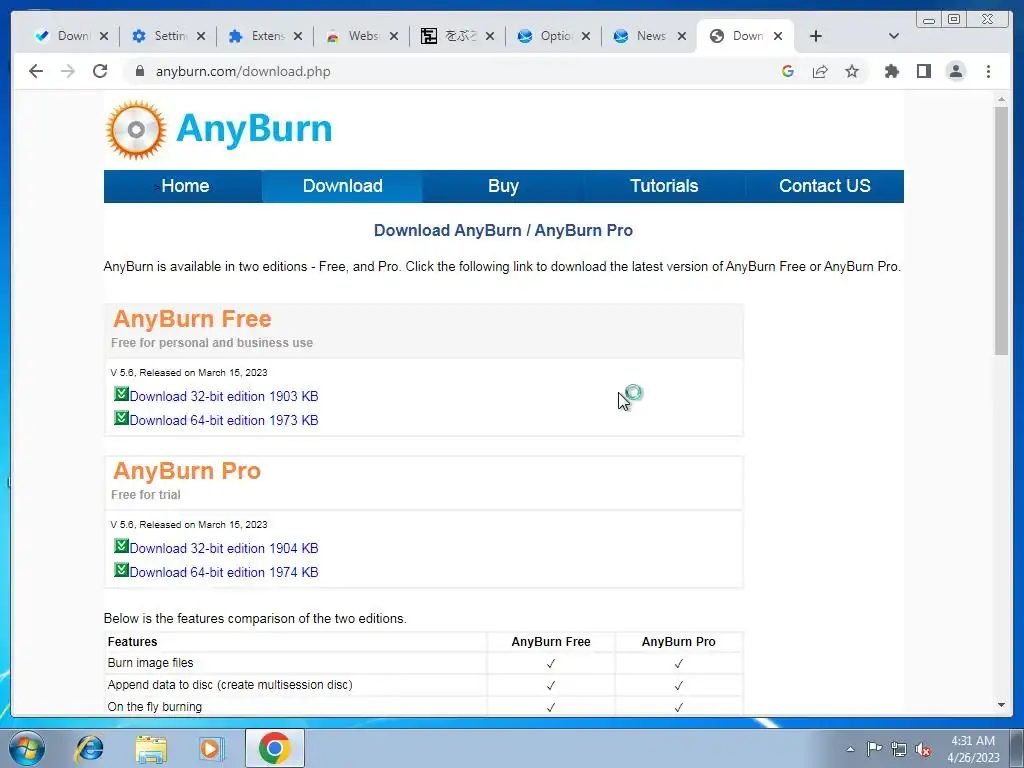1024x768 pixels.
Task: Click the AnyBurn sun disc logo
Action: click(136, 130)
